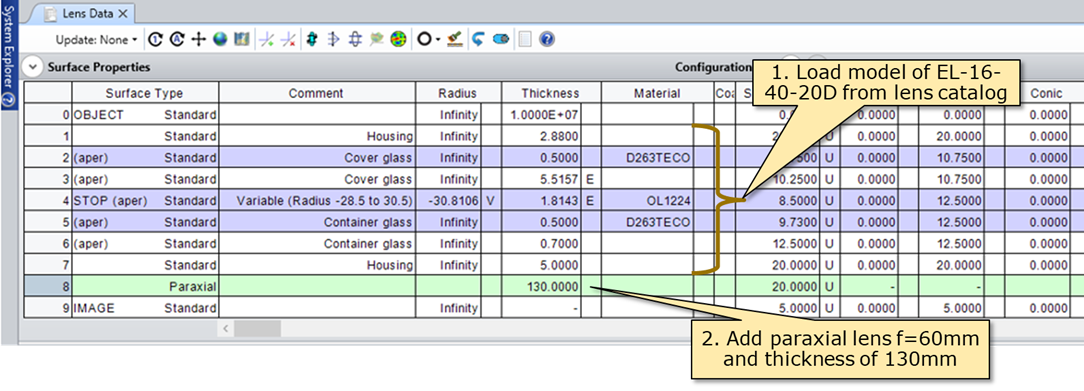Click the Surface Type column header
This screenshot has height=391, width=1084.
[x=144, y=93]
